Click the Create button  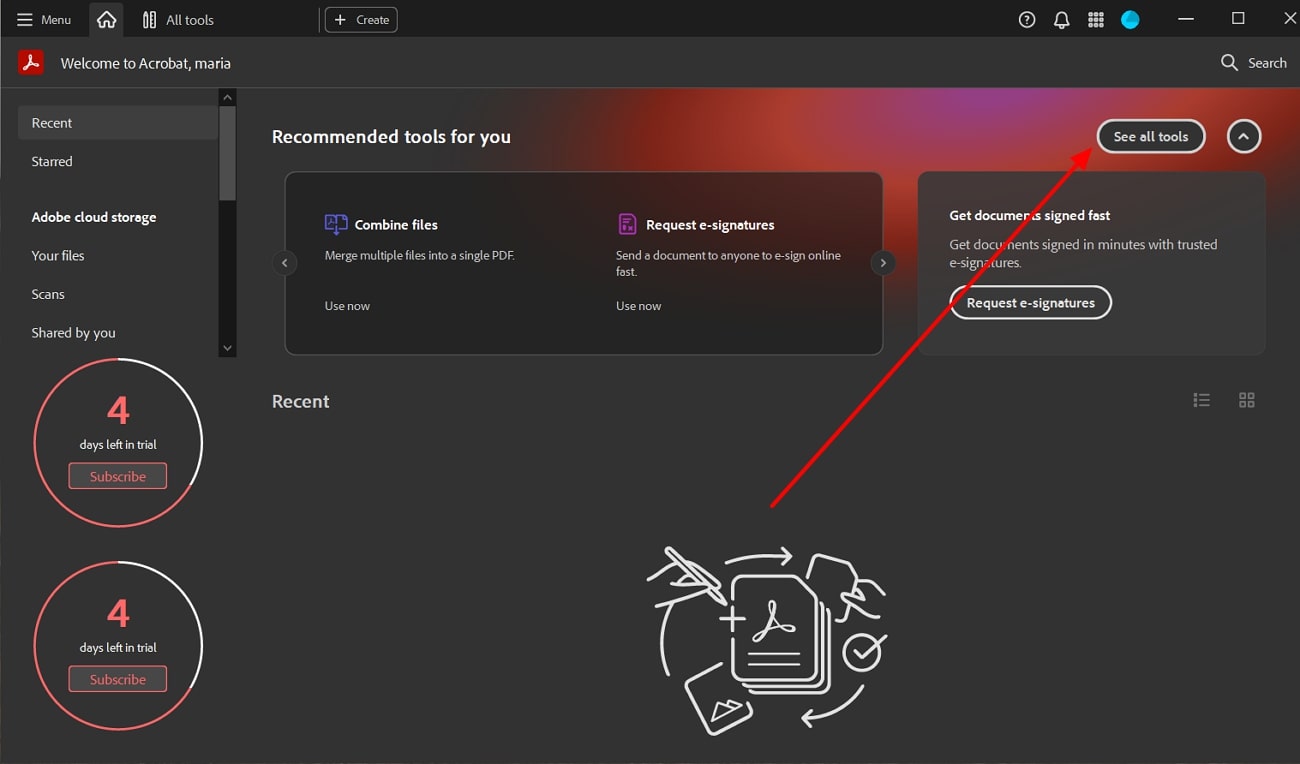click(x=361, y=20)
